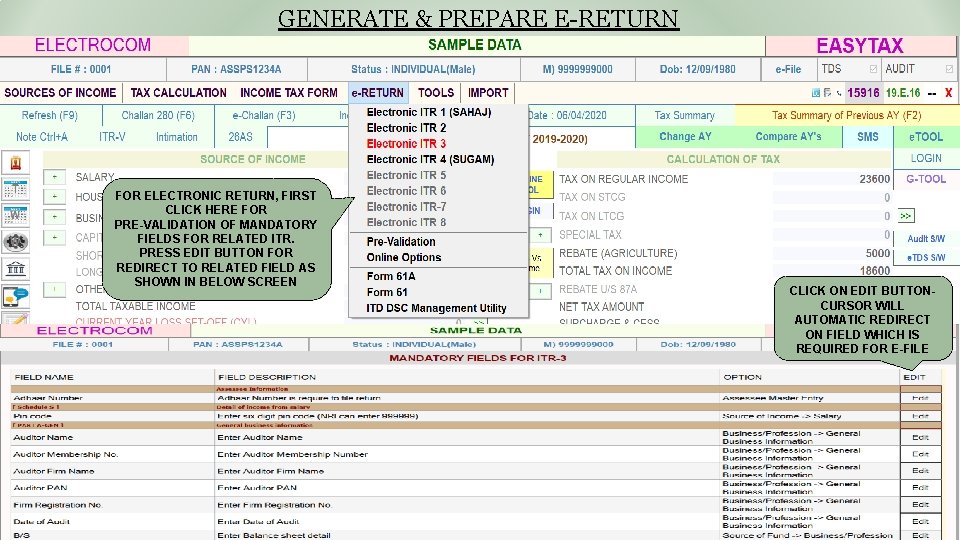Click the LOGIN button
Image resolution: width=960 pixels, height=540 pixels.
click(926, 158)
